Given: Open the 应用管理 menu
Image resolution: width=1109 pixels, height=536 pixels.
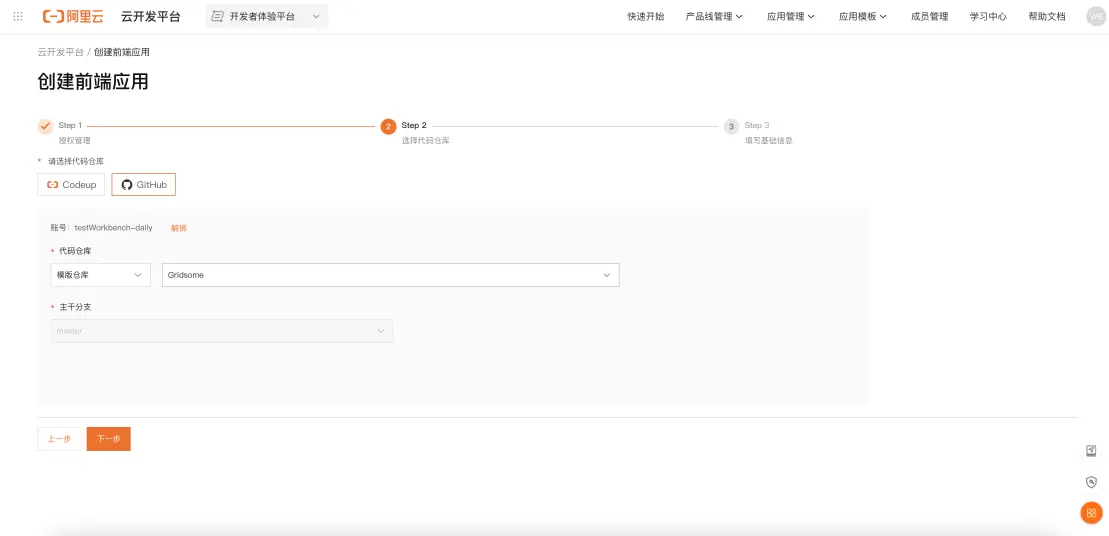Looking at the screenshot, I should click(x=790, y=17).
